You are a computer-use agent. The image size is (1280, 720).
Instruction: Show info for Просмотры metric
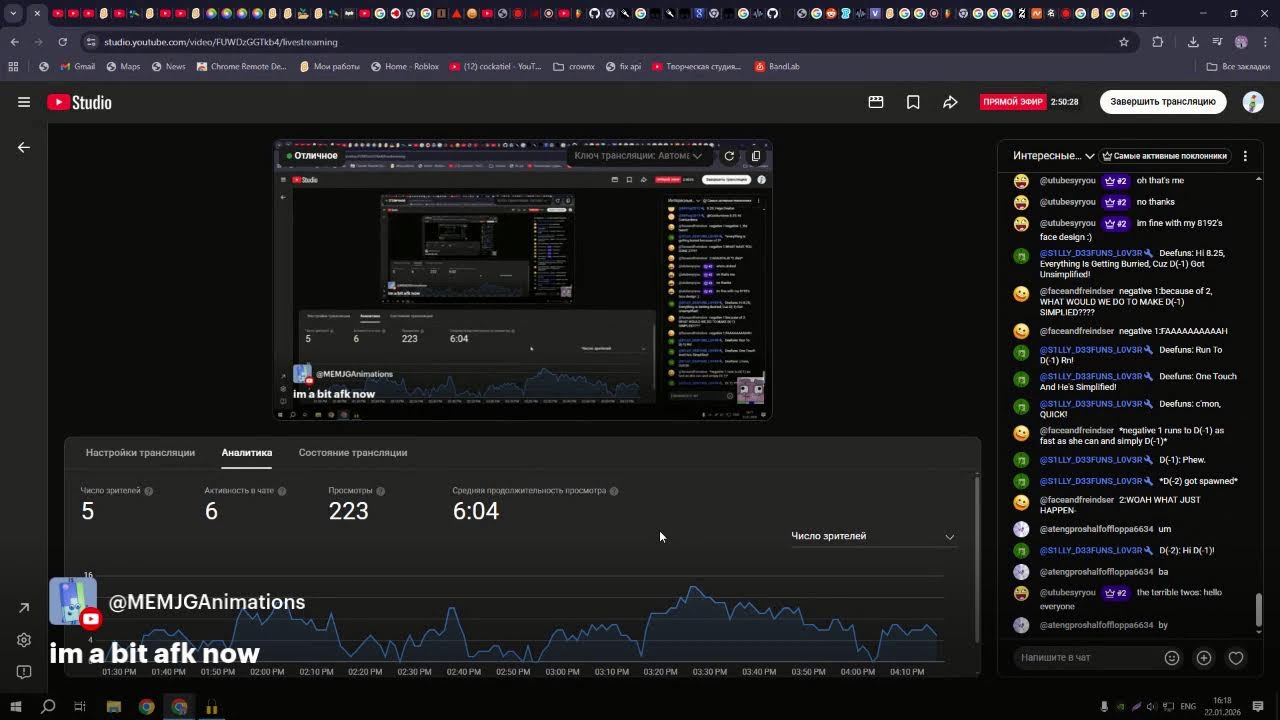tap(381, 491)
